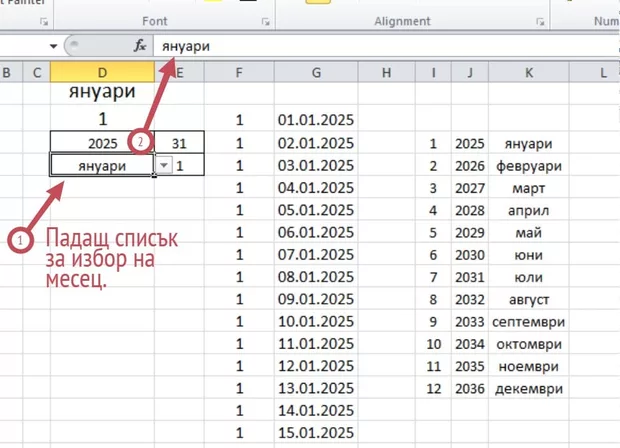Select the date cell 15.01.2025
The width and height of the screenshot is (620, 448).
coord(316,432)
